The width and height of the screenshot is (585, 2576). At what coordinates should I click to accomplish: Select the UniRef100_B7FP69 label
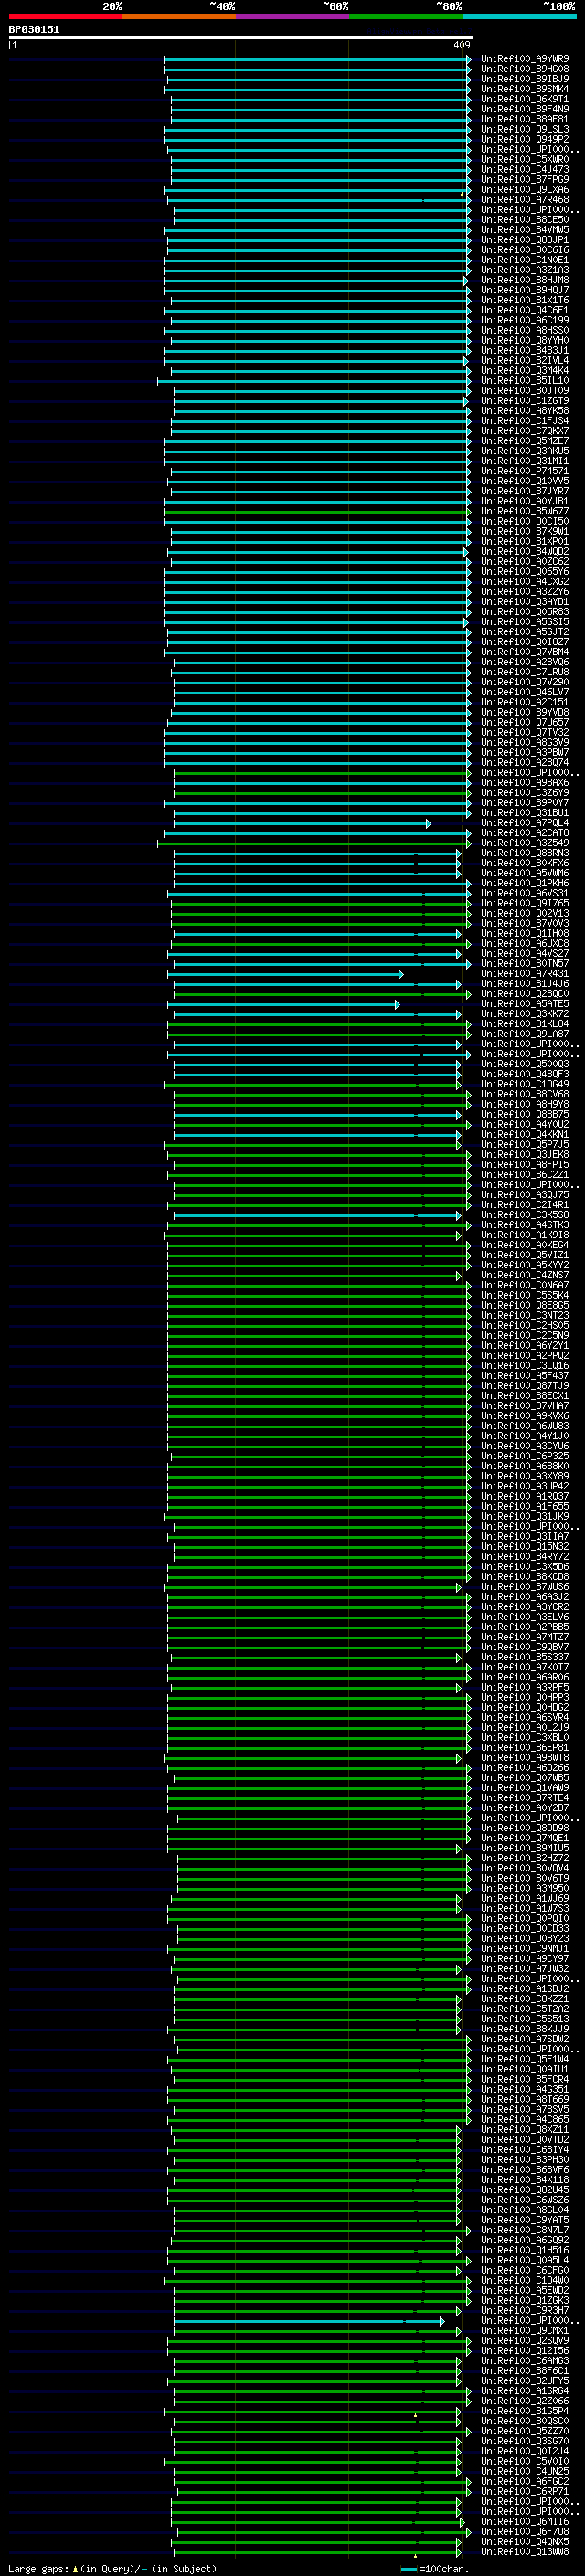coord(524,180)
